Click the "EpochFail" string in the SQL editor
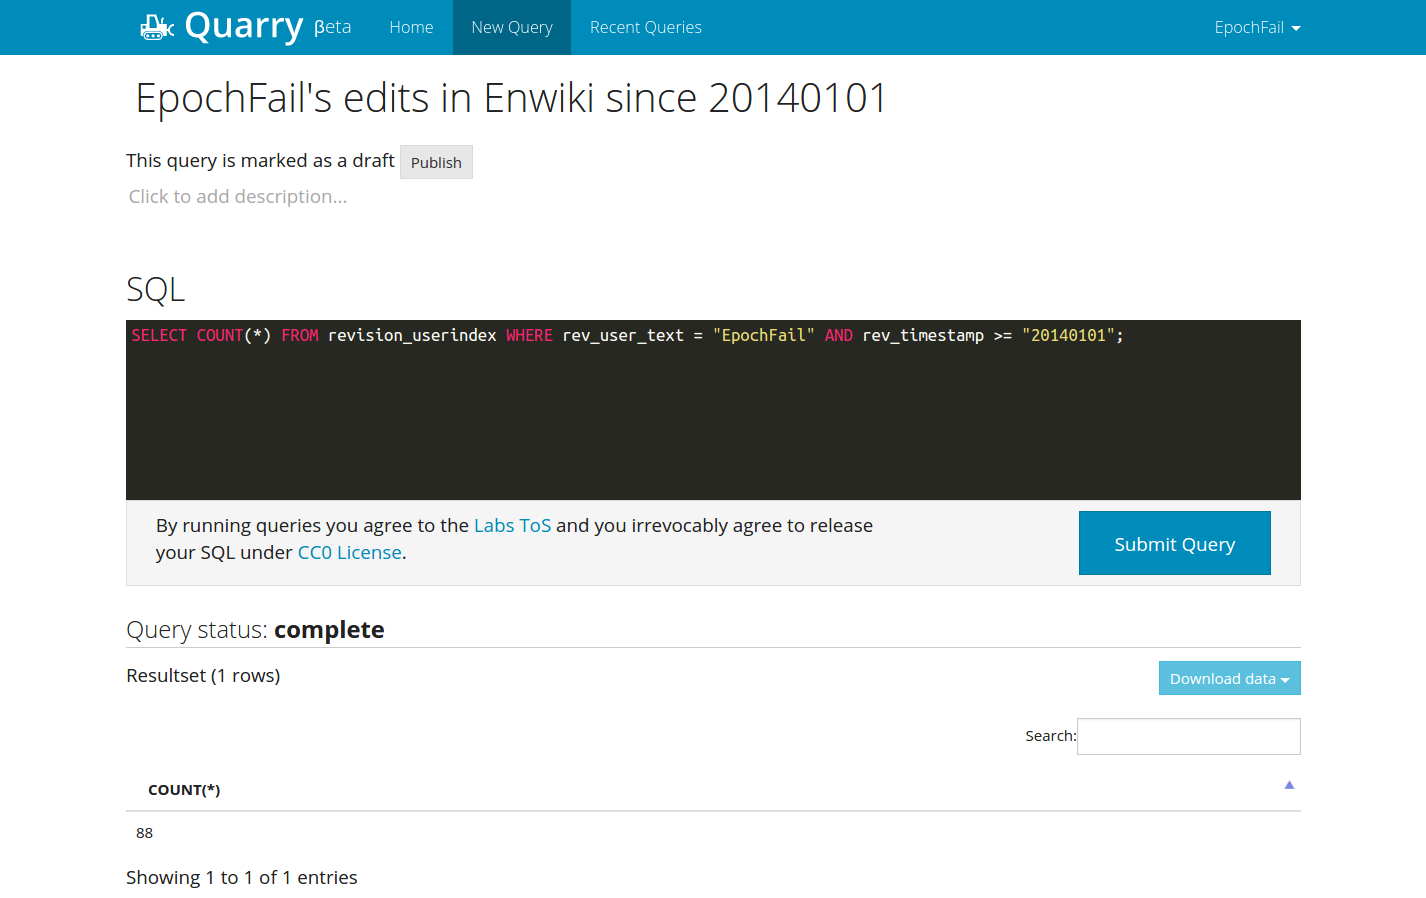The height and width of the screenshot is (898, 1426). [763, 335]
